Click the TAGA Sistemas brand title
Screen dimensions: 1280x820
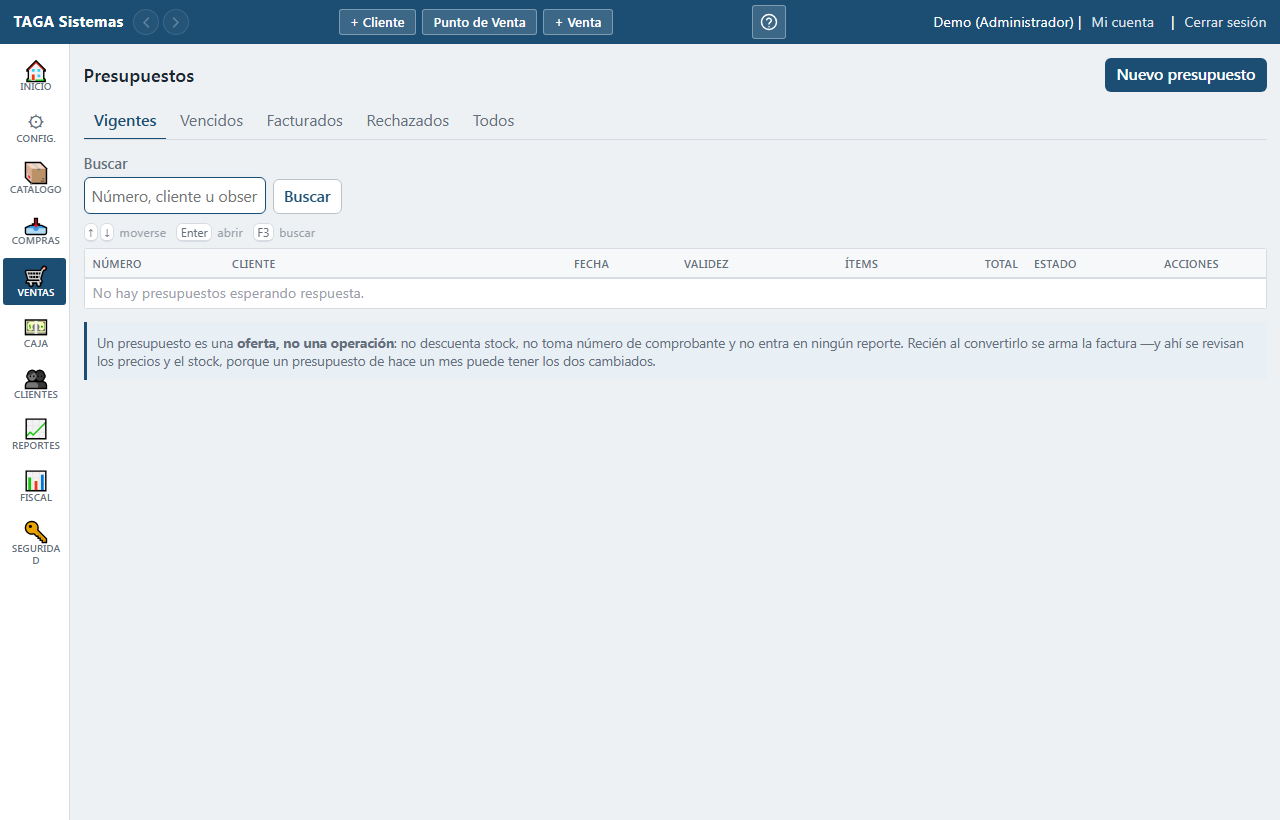68,22
